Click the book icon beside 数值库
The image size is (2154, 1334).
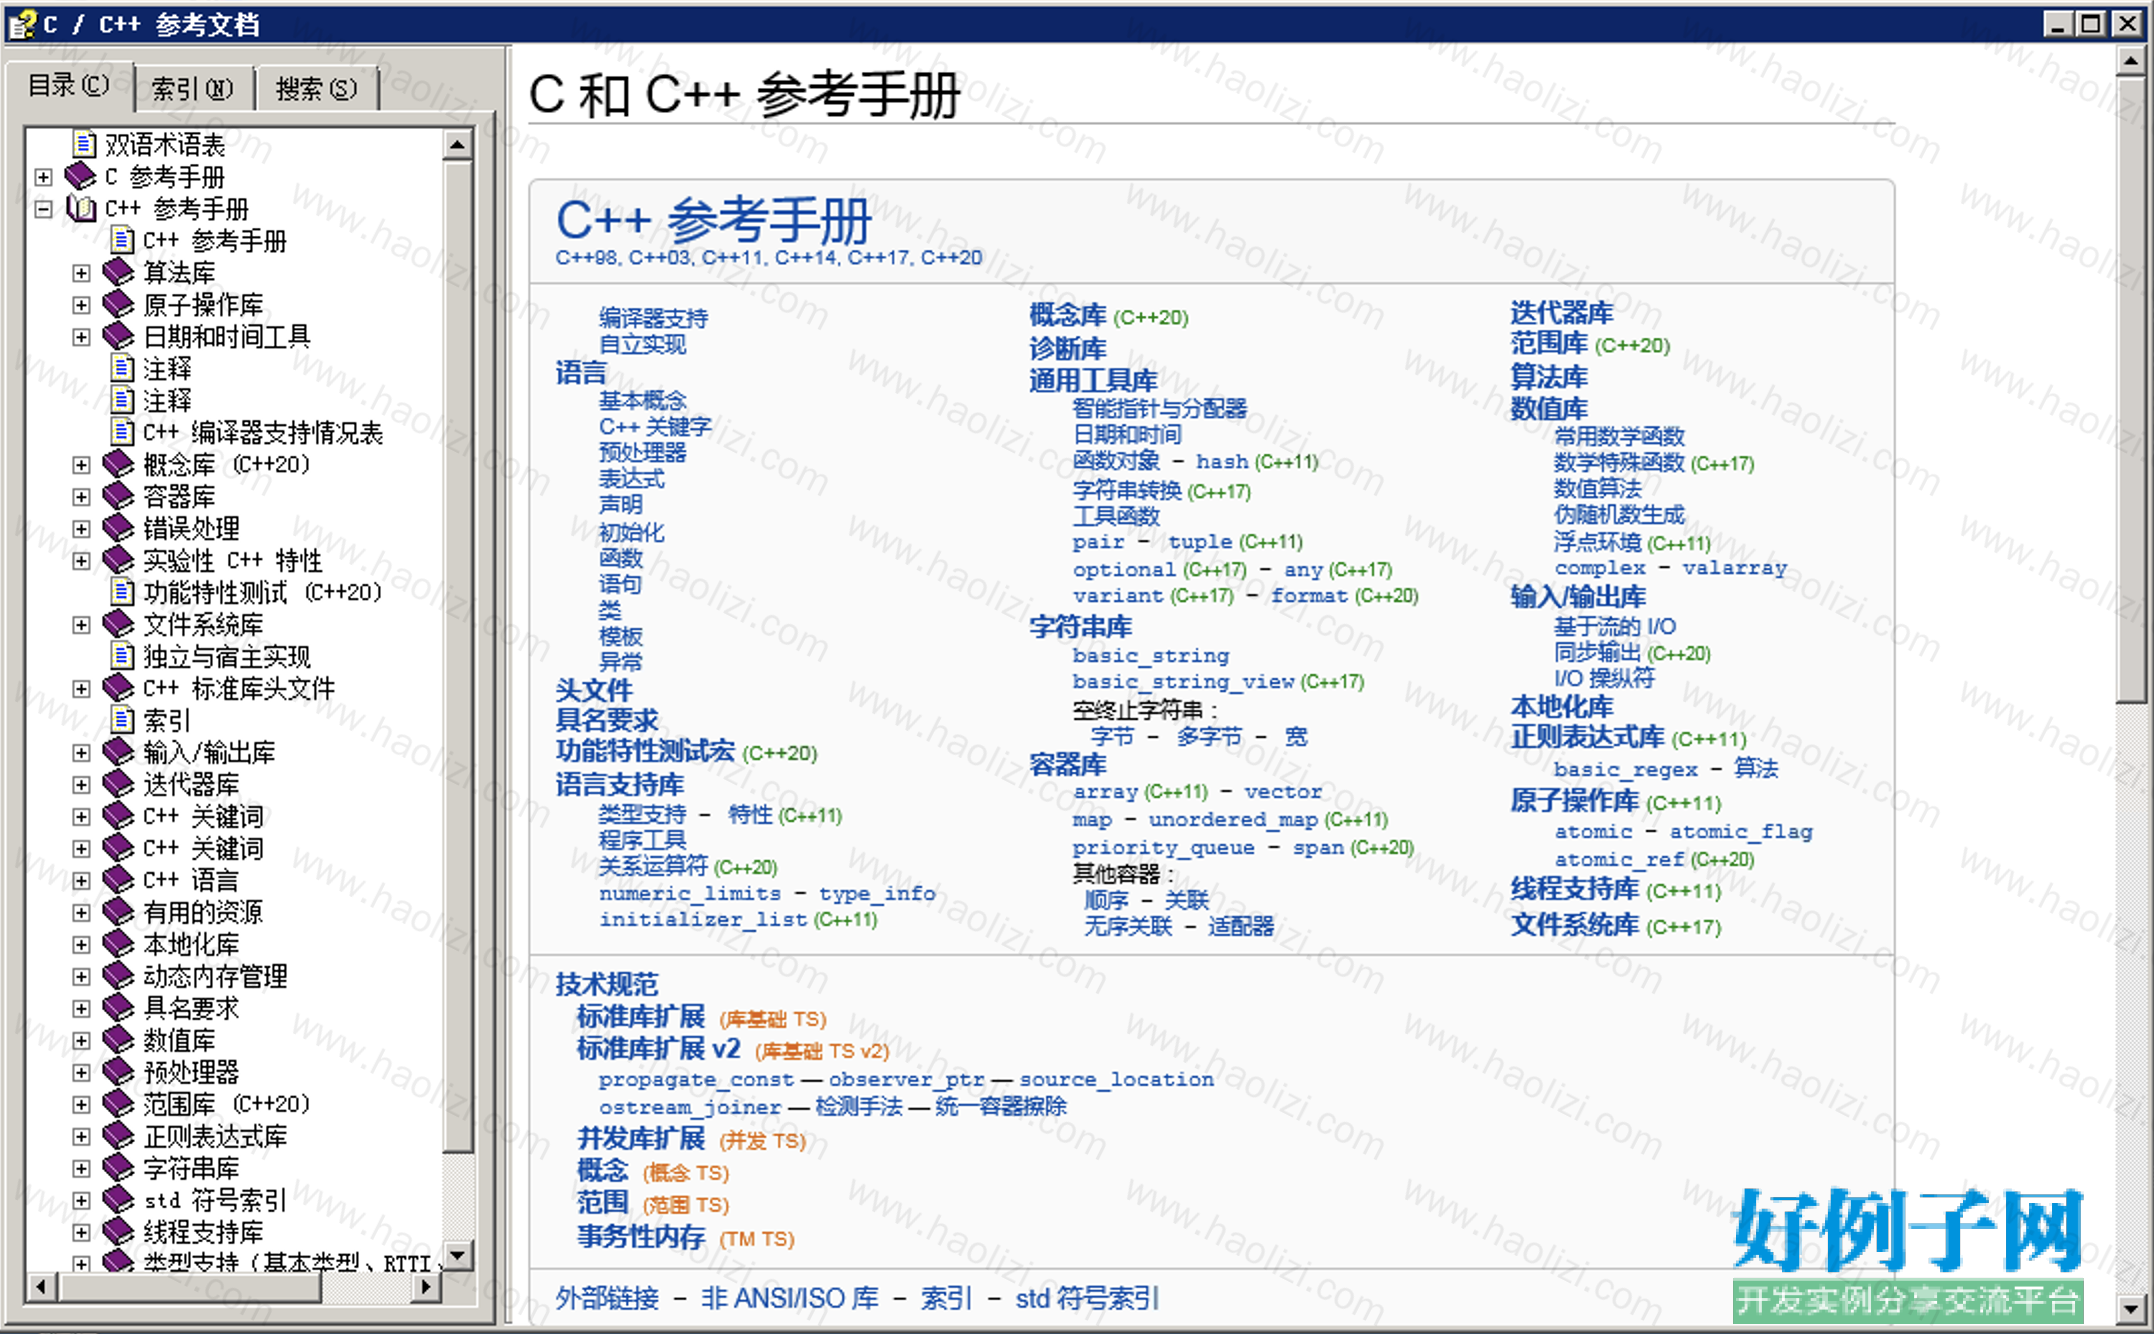[x=118, y=1041]
